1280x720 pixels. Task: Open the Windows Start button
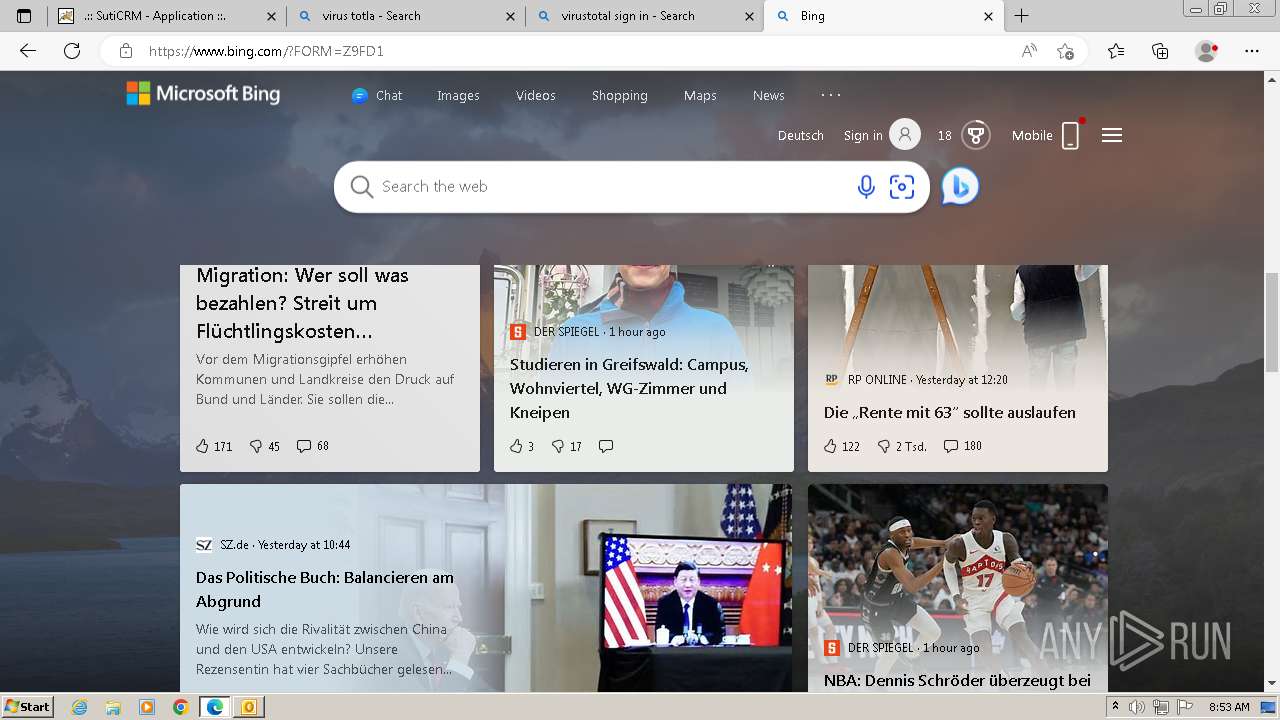[x=27, y=707]
